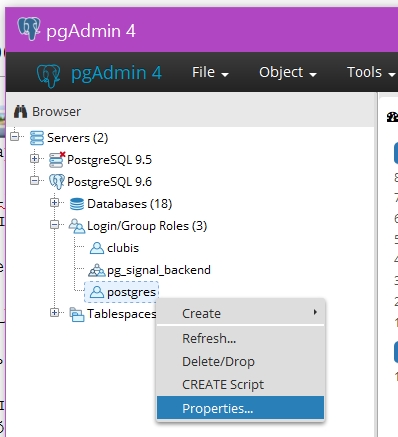Open the Tools menu dropdown

pos(371,72)
